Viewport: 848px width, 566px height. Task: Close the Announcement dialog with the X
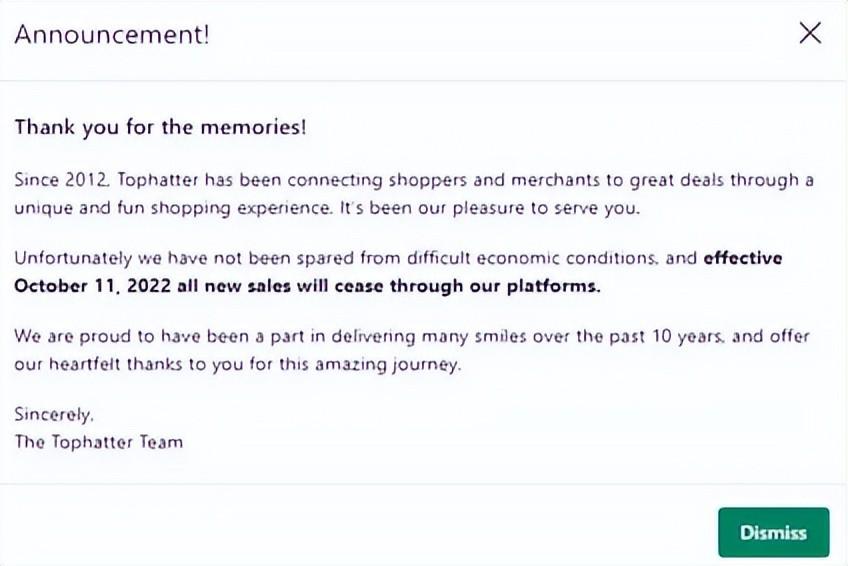[x=810, y=34]
